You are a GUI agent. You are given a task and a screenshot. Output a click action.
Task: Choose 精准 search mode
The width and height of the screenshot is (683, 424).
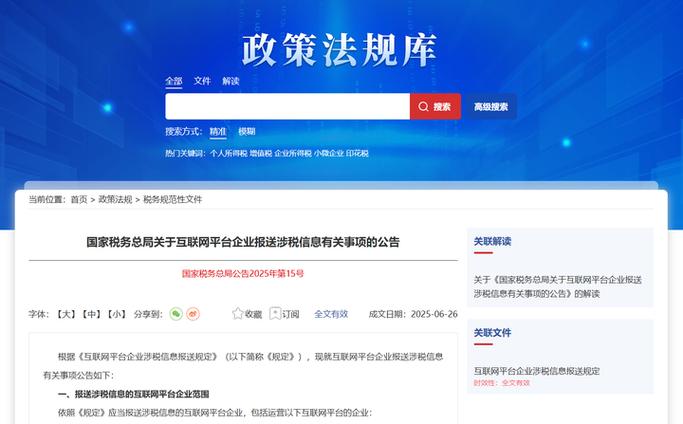[x=218, y=131]
